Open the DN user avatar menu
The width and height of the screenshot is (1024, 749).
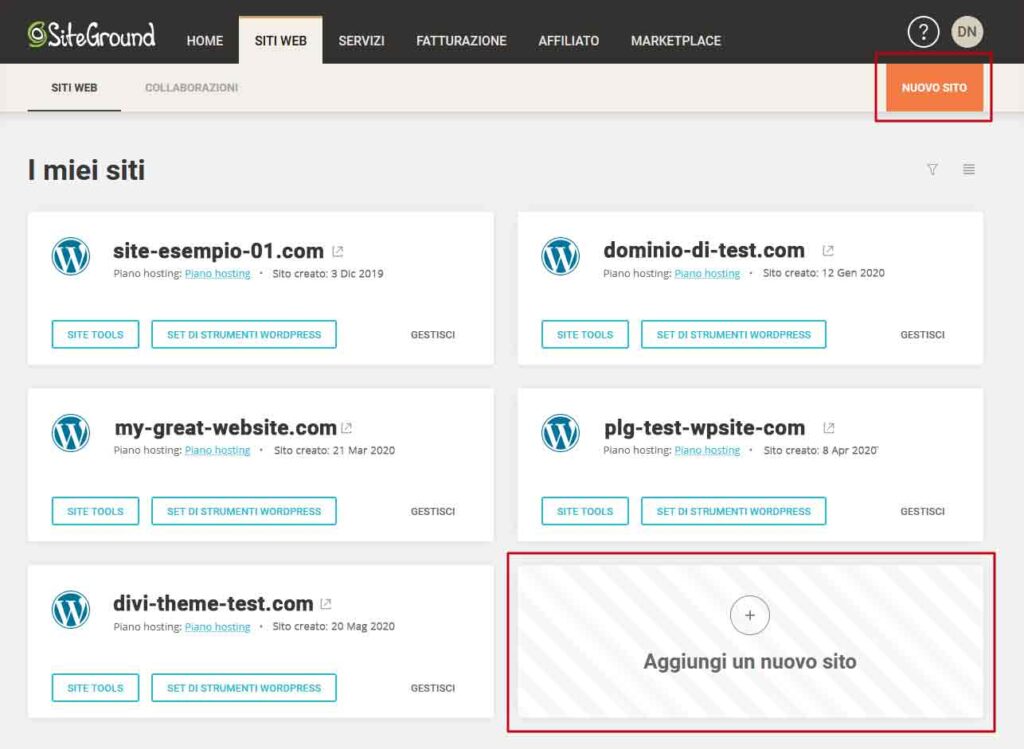(x=967, y=32)
